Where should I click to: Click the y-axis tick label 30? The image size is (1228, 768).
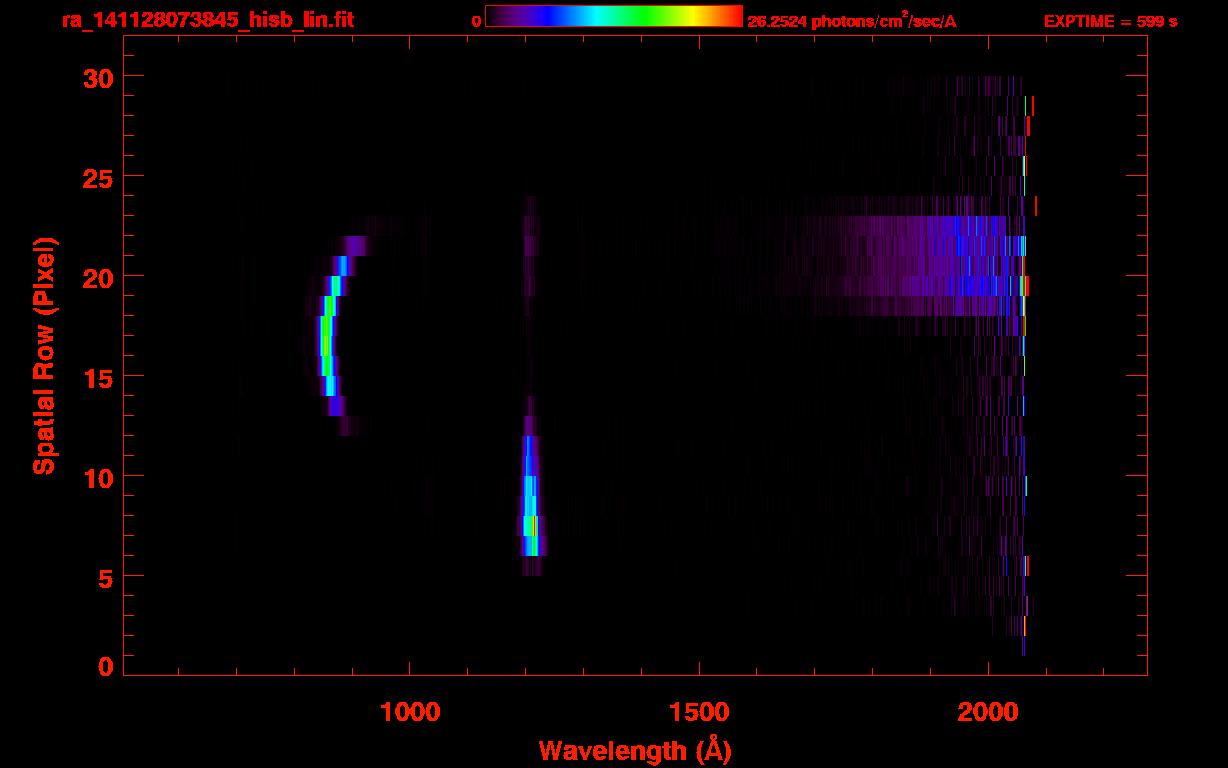(x=98, y=77)
